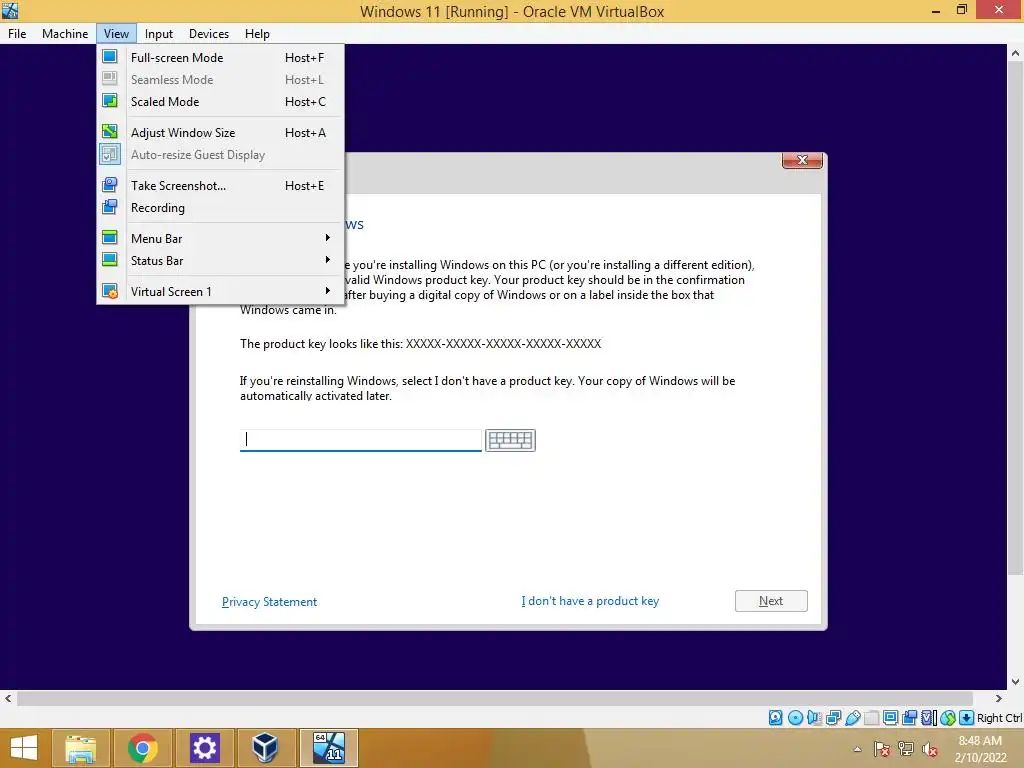Open the Machine menu
The image size is (1024, 768).
[65, 33]
